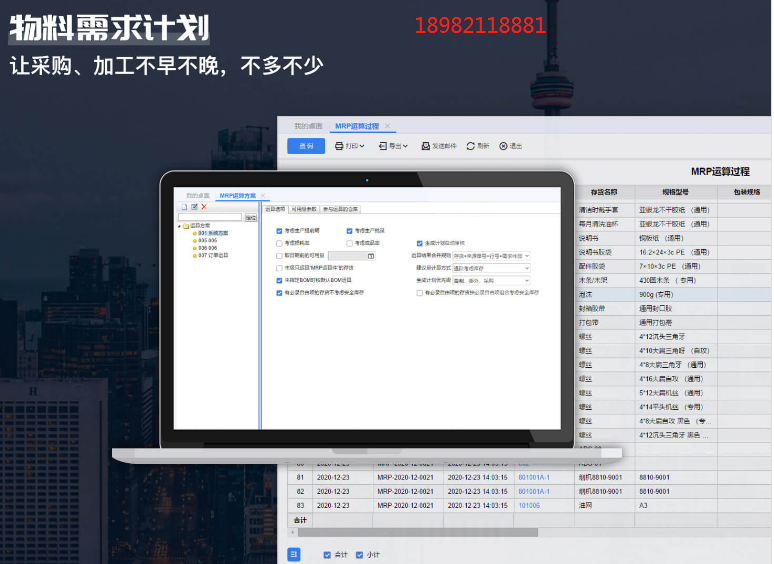Click the blue 查询 button
The width and height of the screenshot is (774, 564).
[x=306, y=146]
